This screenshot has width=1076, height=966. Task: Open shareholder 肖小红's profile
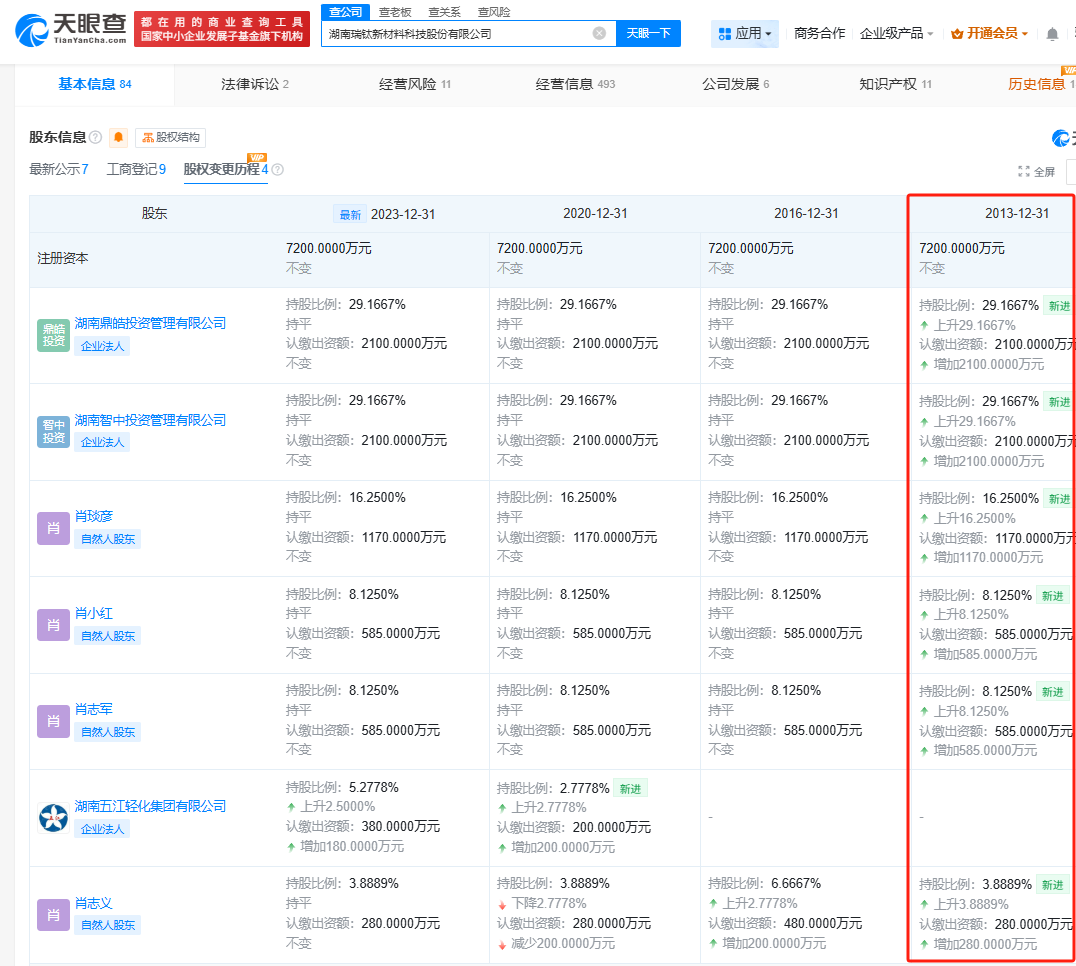point(94,613)
